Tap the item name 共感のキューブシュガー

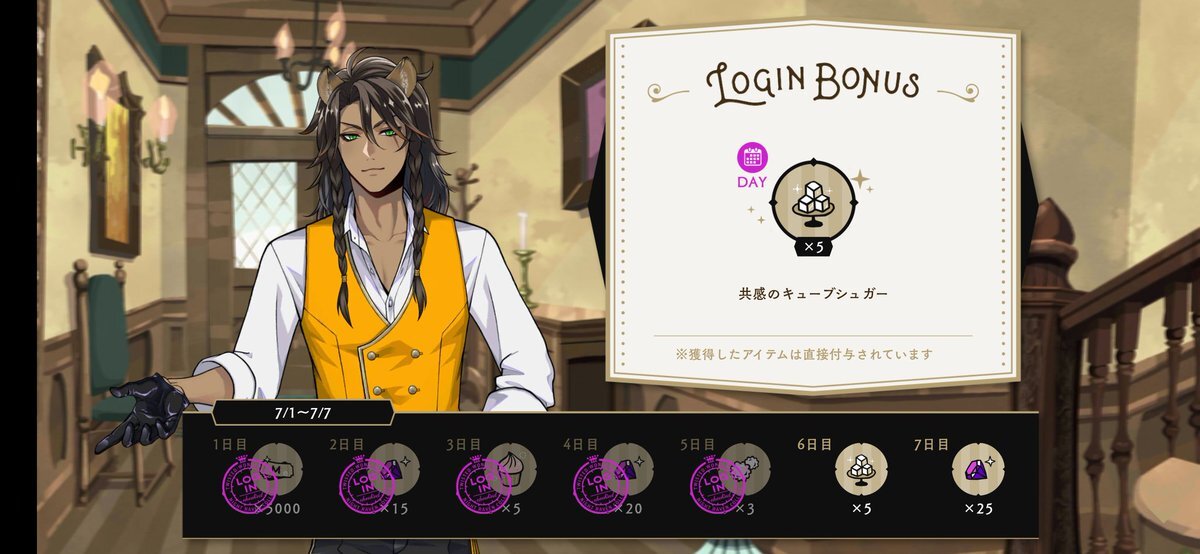pyautogui.click(x=813, y=295)
